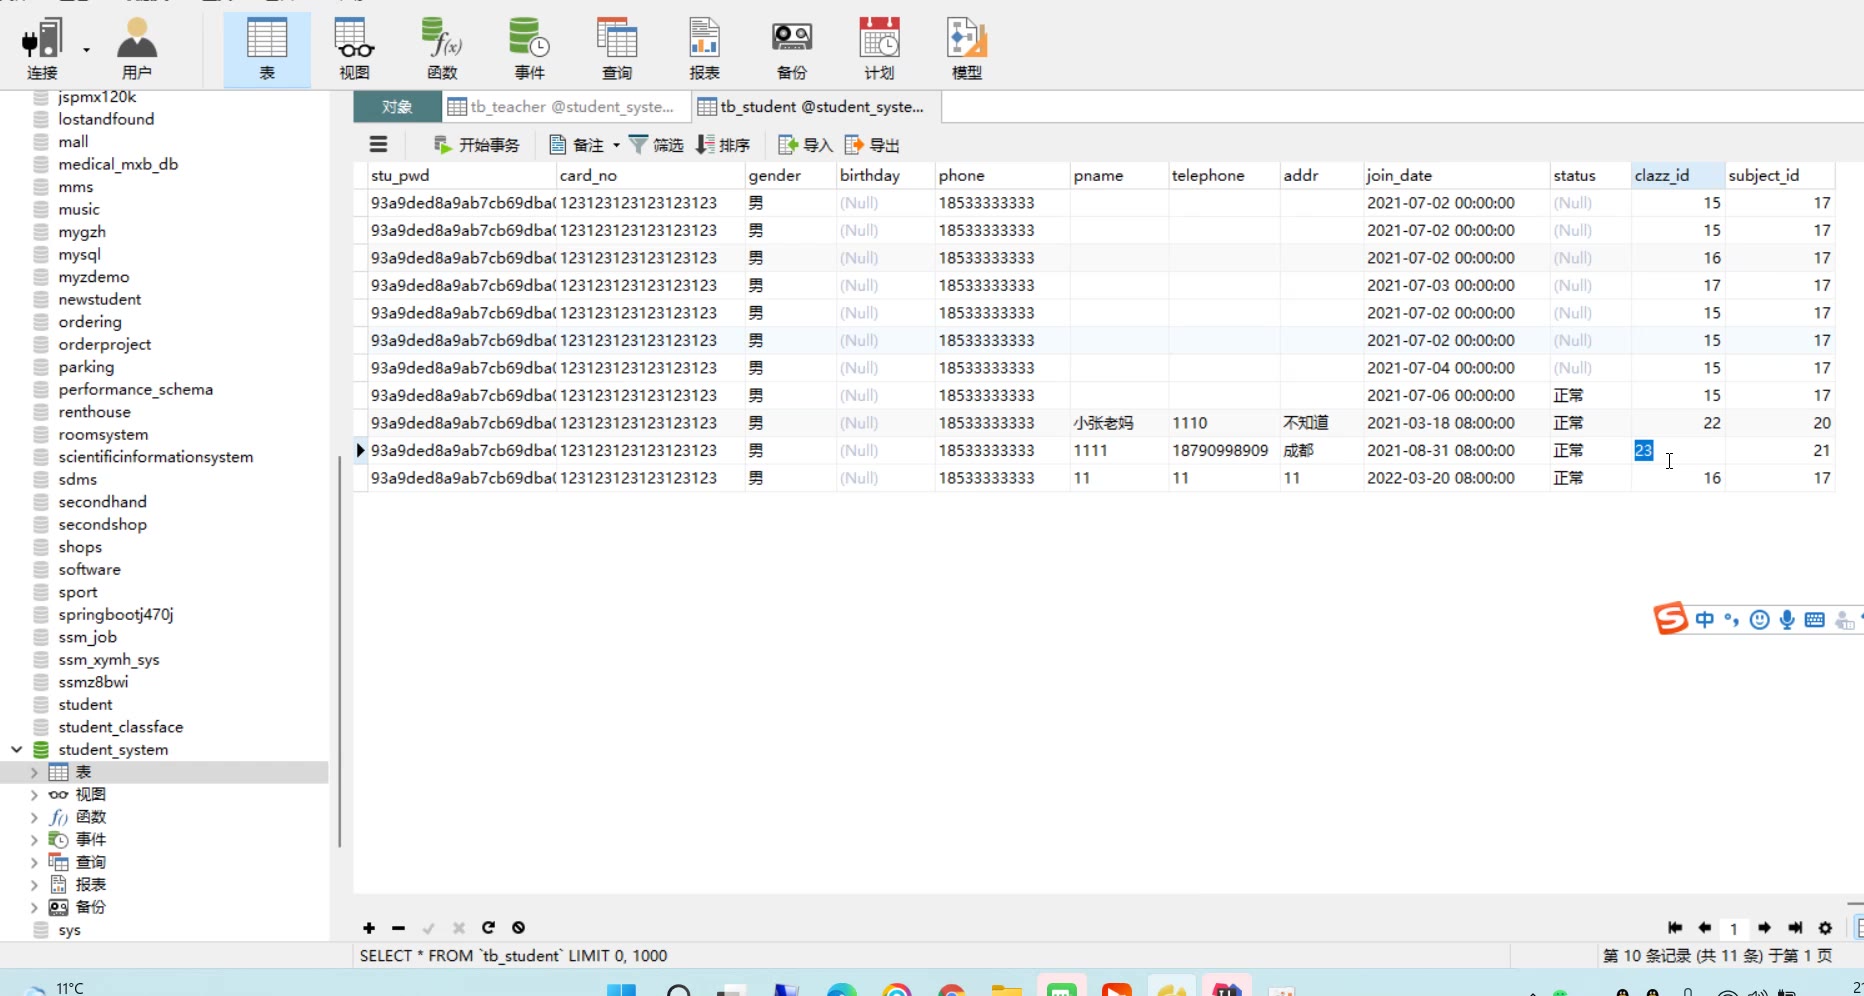Go to the last page arrow
This screenshot has width=1864, height=996.
tap(1795, 928)
